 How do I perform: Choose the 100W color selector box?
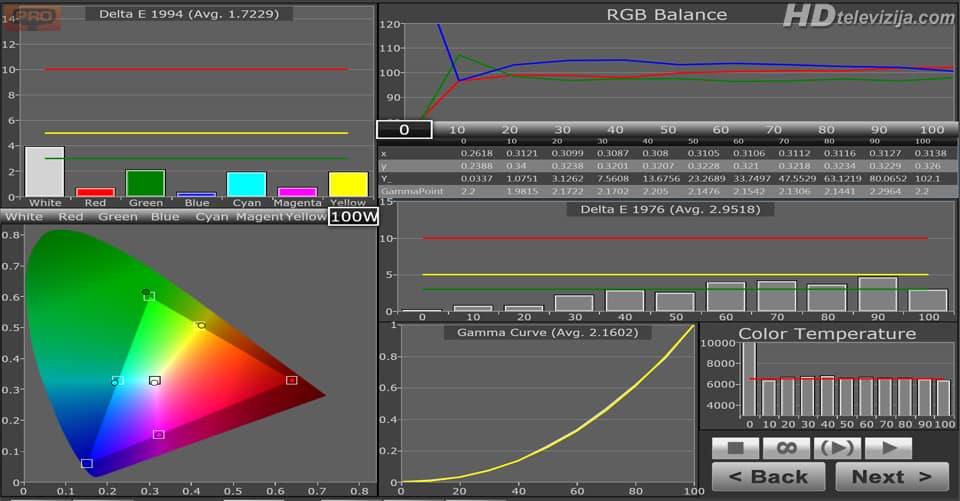(352, 216)
